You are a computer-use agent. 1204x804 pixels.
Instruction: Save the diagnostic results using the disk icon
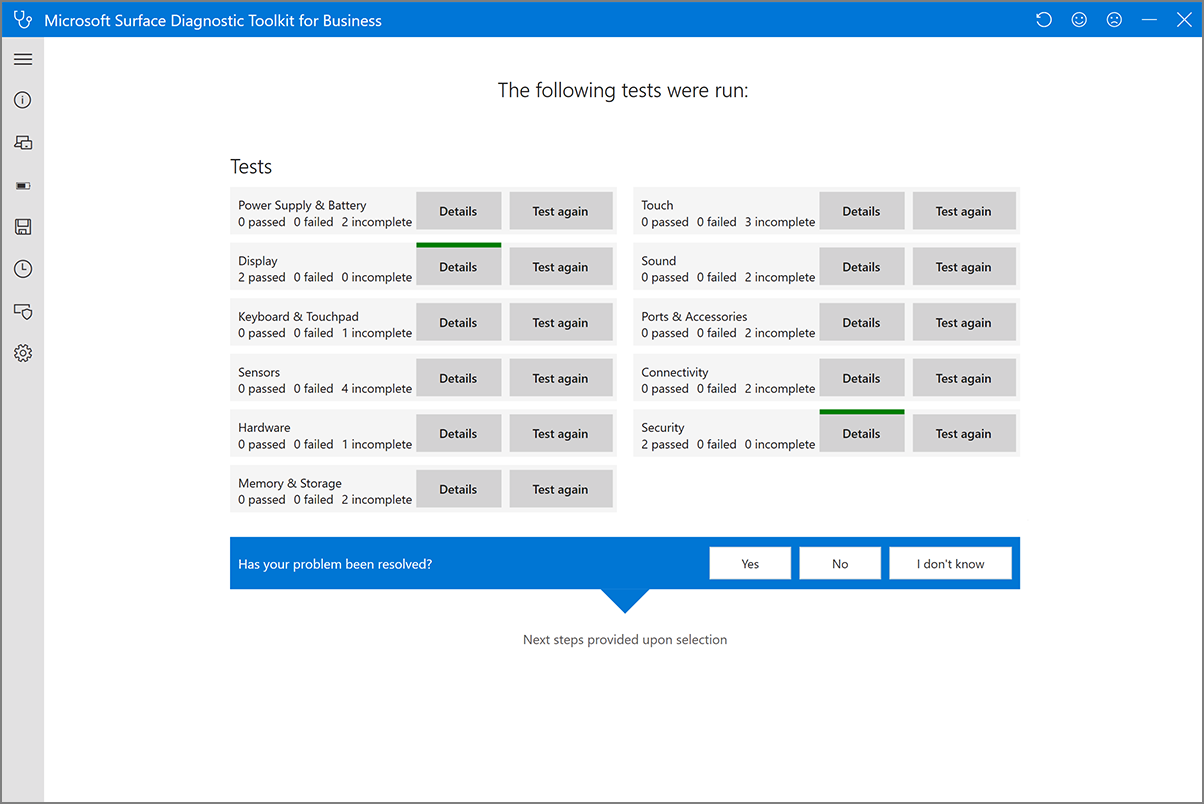tap(22, 226)
